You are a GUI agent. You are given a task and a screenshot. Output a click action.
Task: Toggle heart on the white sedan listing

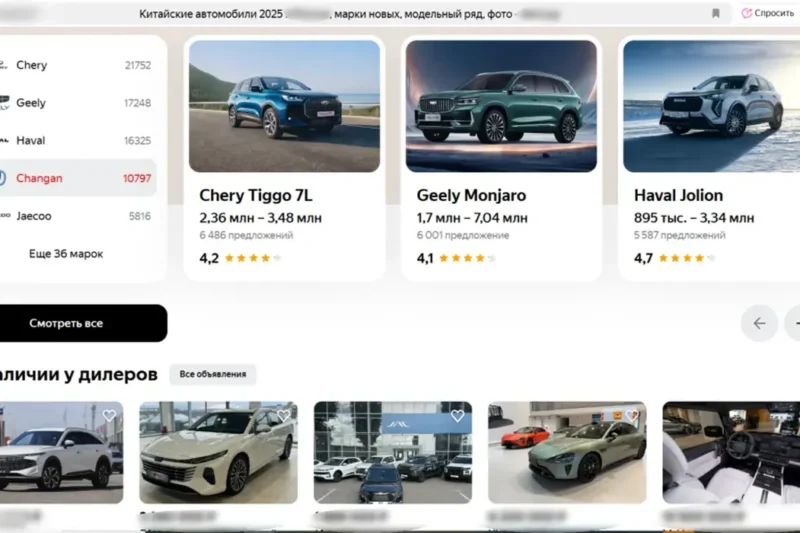(x=283, y=415)
